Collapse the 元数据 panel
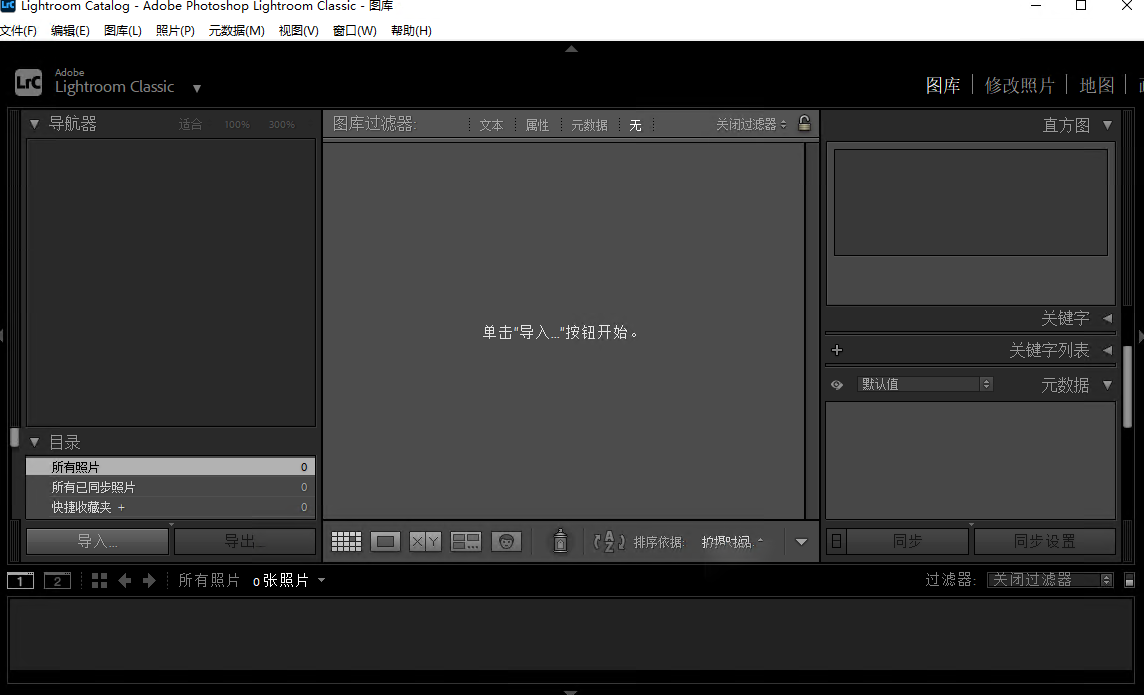The image size is (1144, 695). coord(1108,385)
